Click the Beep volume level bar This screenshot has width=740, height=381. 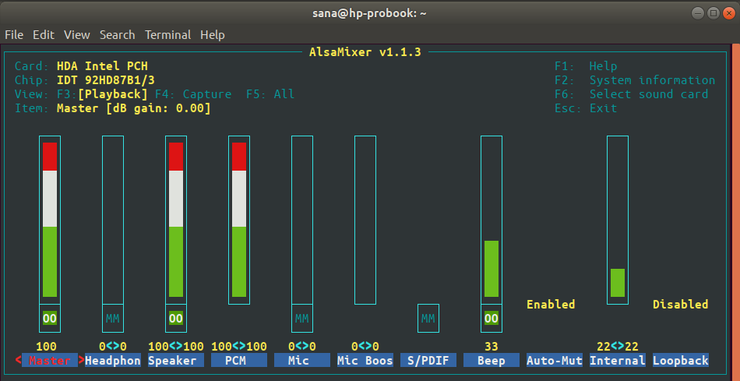click(x=491, y=220)
